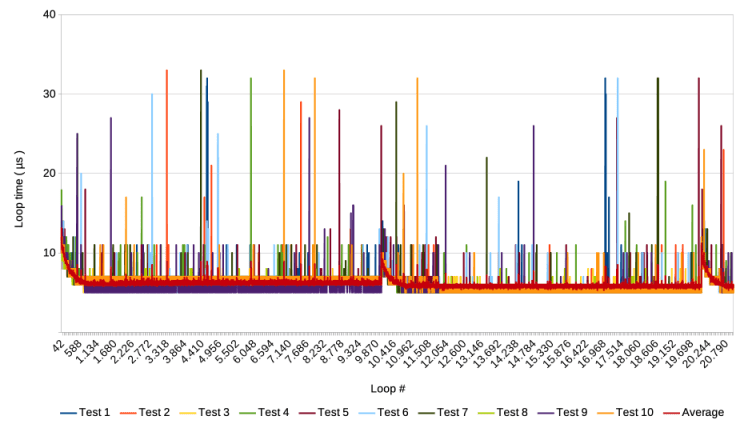Click Test 8 in the chart legend
This screenshot has width=748, height=428.
point(513,411)
